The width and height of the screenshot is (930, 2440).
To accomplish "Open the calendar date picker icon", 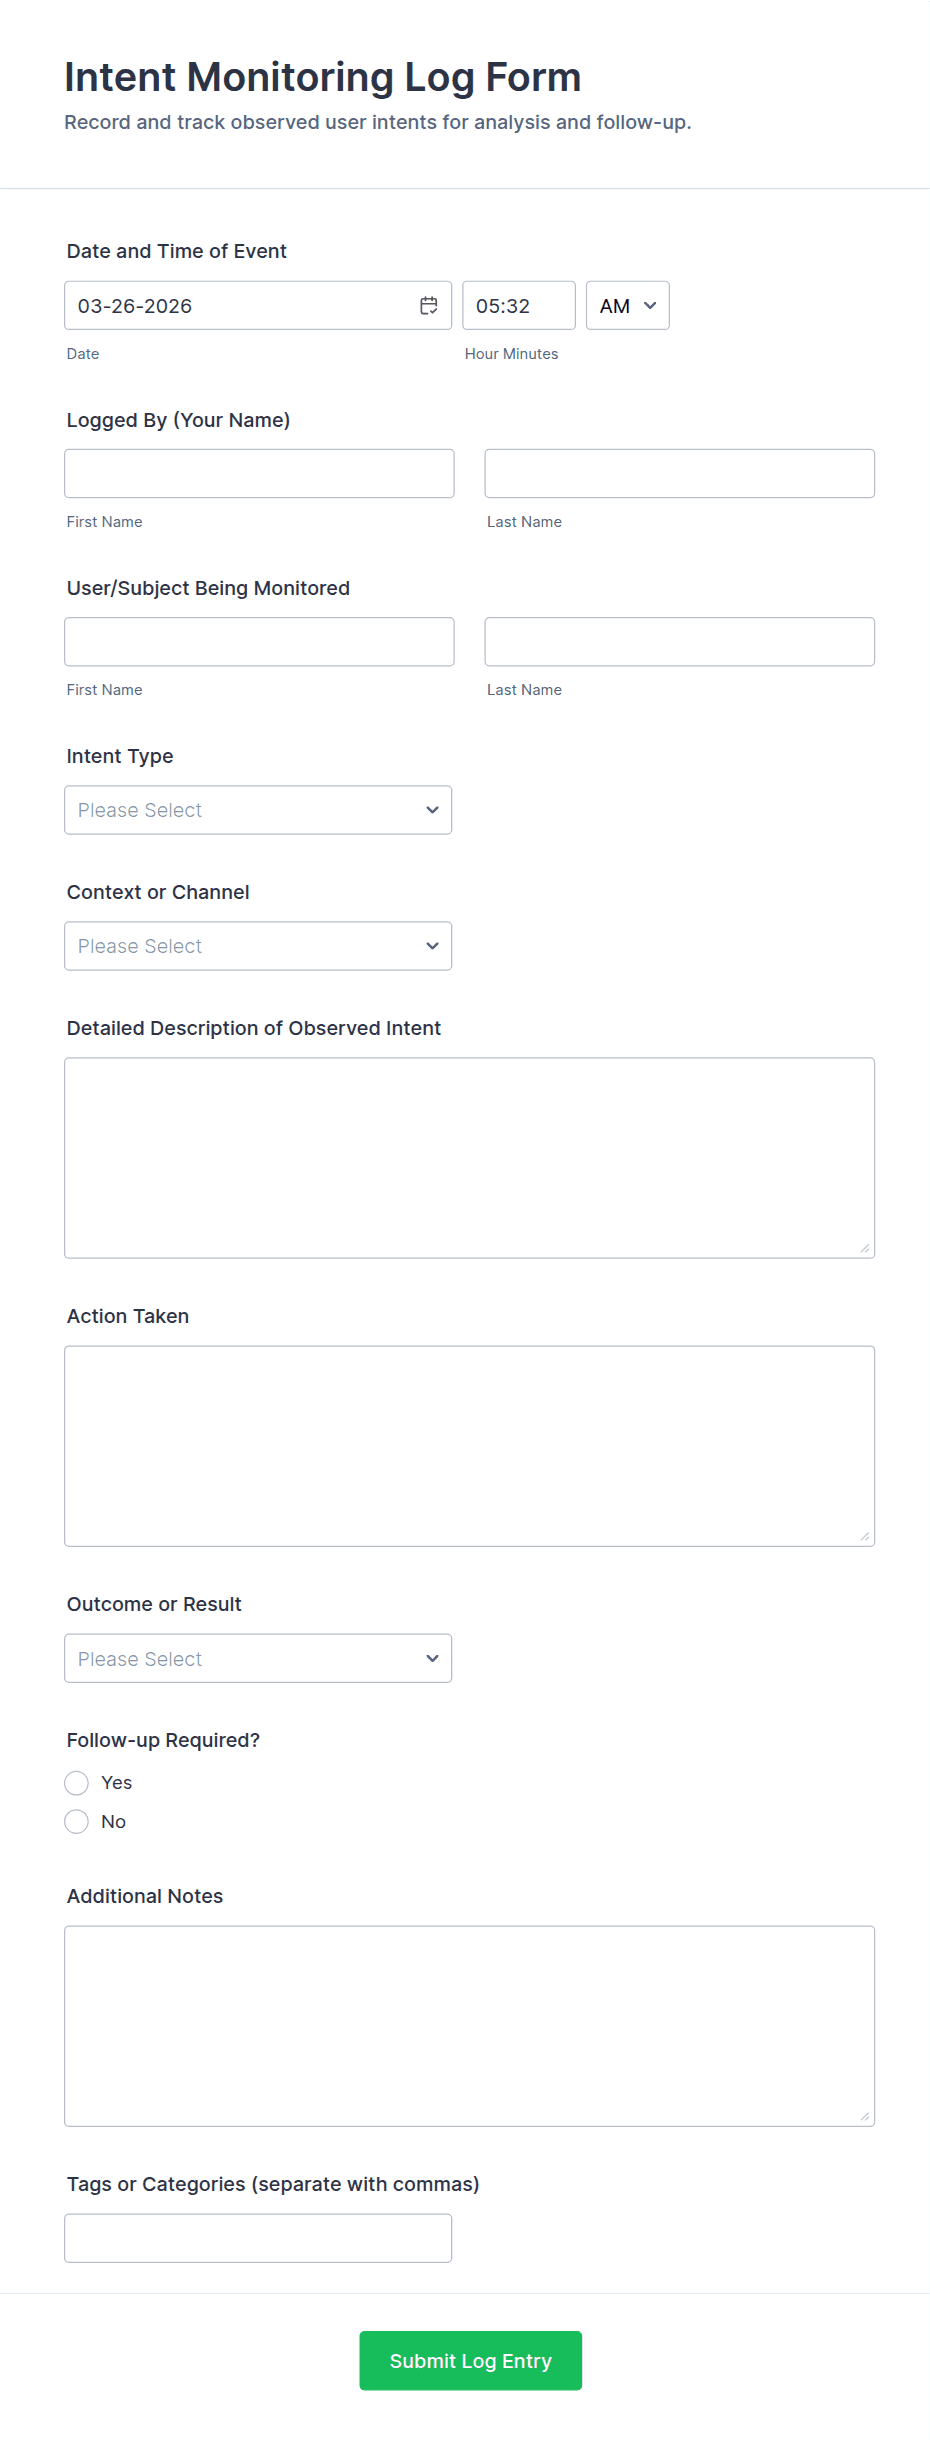I will (428, 306).
